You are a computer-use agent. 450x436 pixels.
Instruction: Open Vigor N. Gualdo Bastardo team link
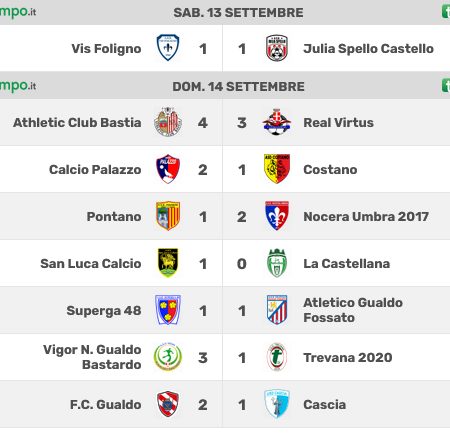92,357
